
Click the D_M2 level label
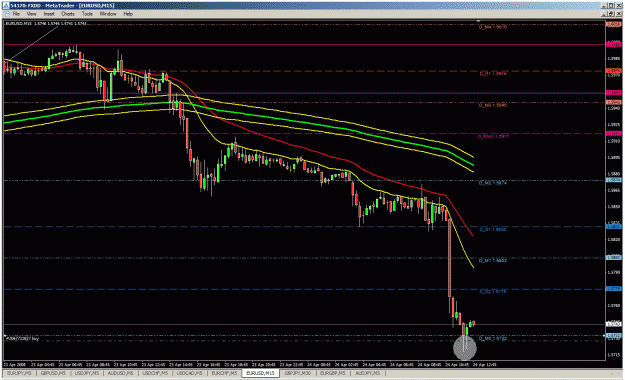tap(493, 183)
